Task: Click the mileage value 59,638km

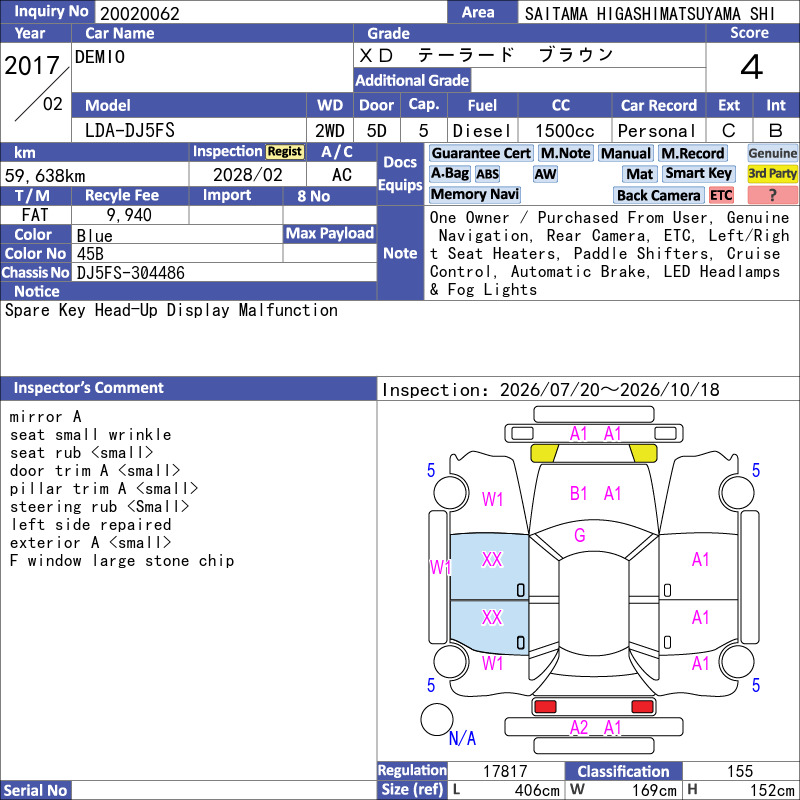Action: point(45,176)
